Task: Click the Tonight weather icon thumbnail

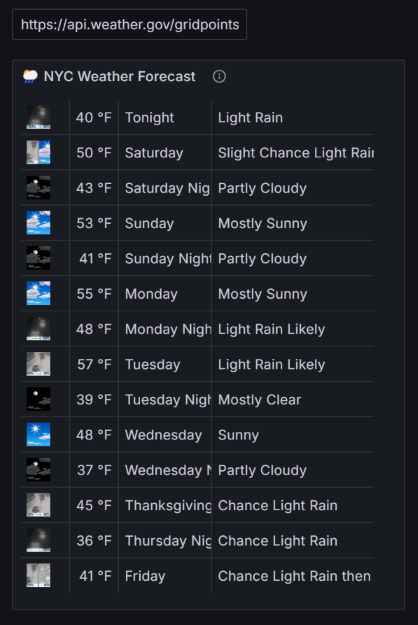Action: pos(38,117)
